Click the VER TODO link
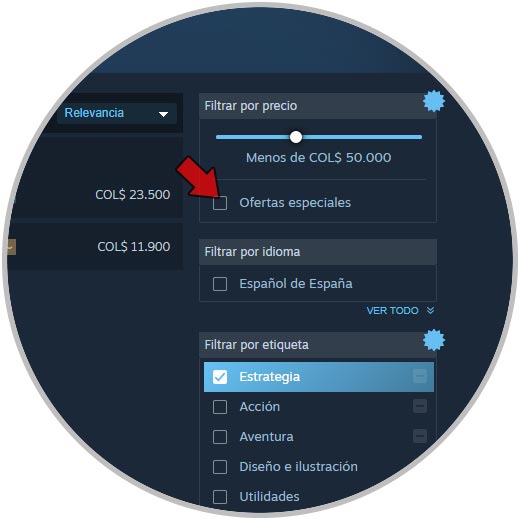Screen dimensions: 520x520 pos(392,311)
